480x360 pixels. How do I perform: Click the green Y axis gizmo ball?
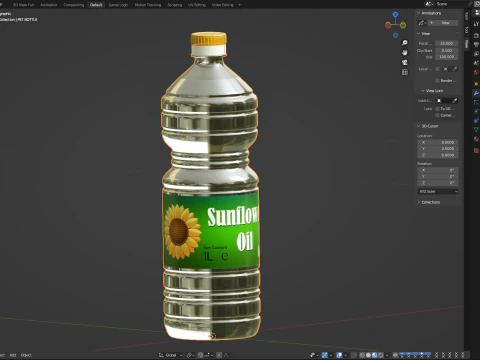pos(403,25)
